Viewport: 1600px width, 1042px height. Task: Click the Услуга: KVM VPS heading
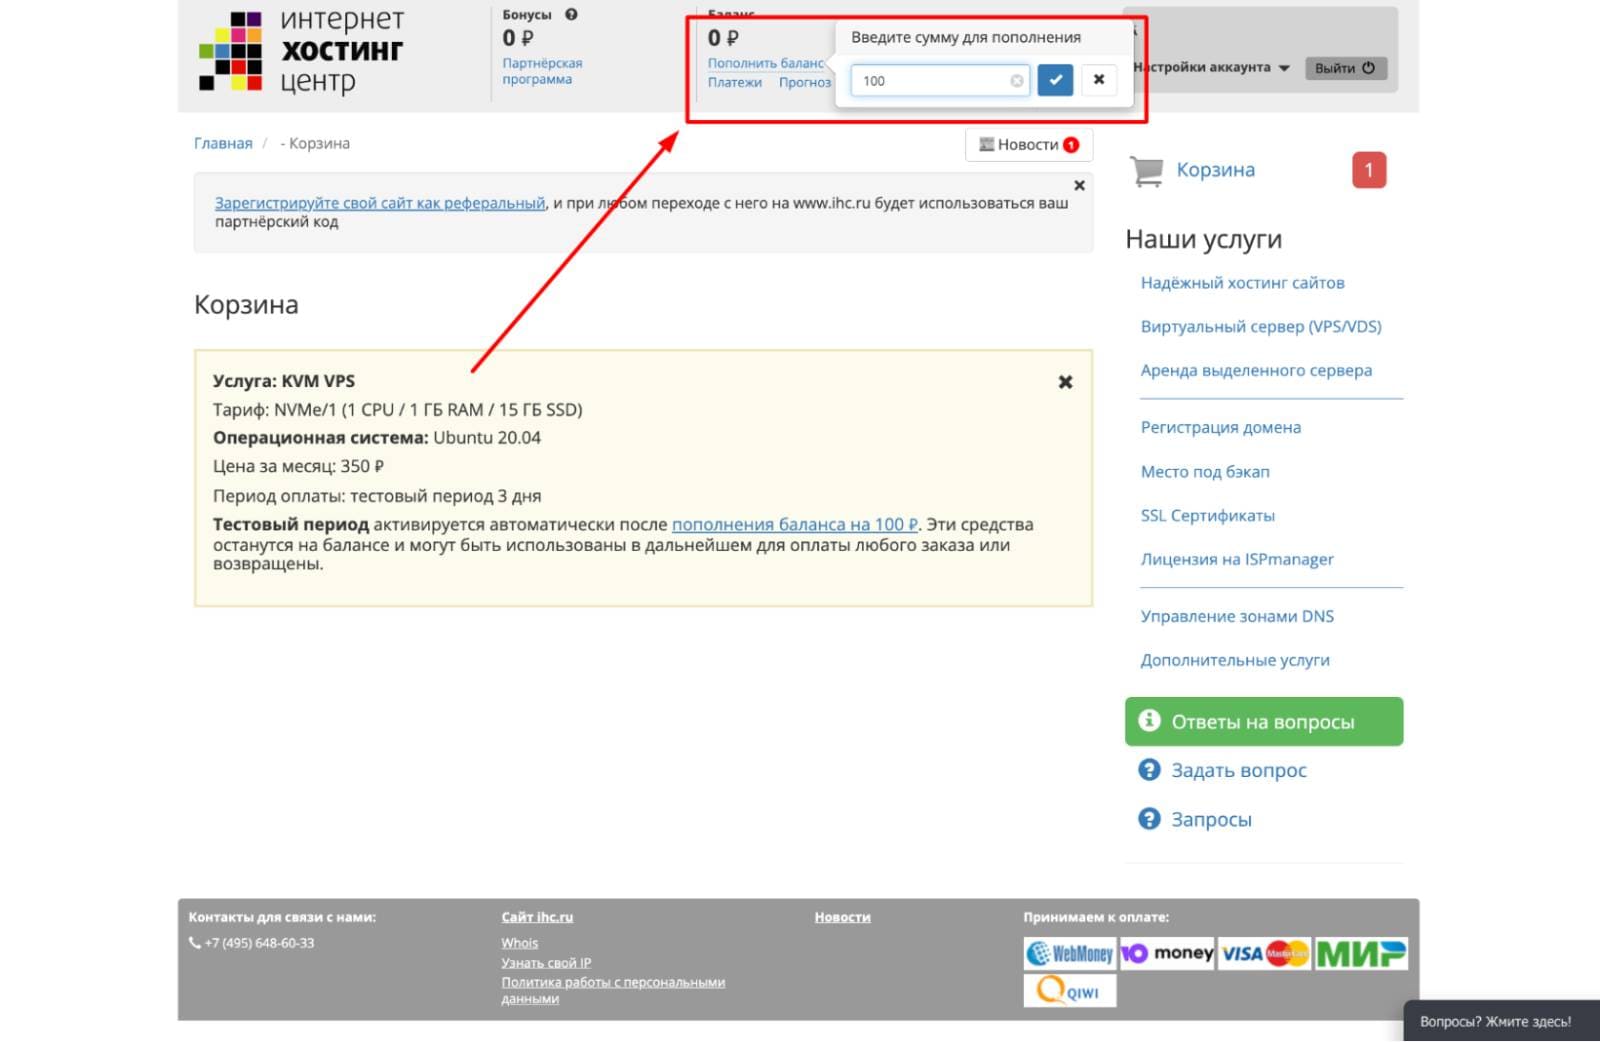284,381
